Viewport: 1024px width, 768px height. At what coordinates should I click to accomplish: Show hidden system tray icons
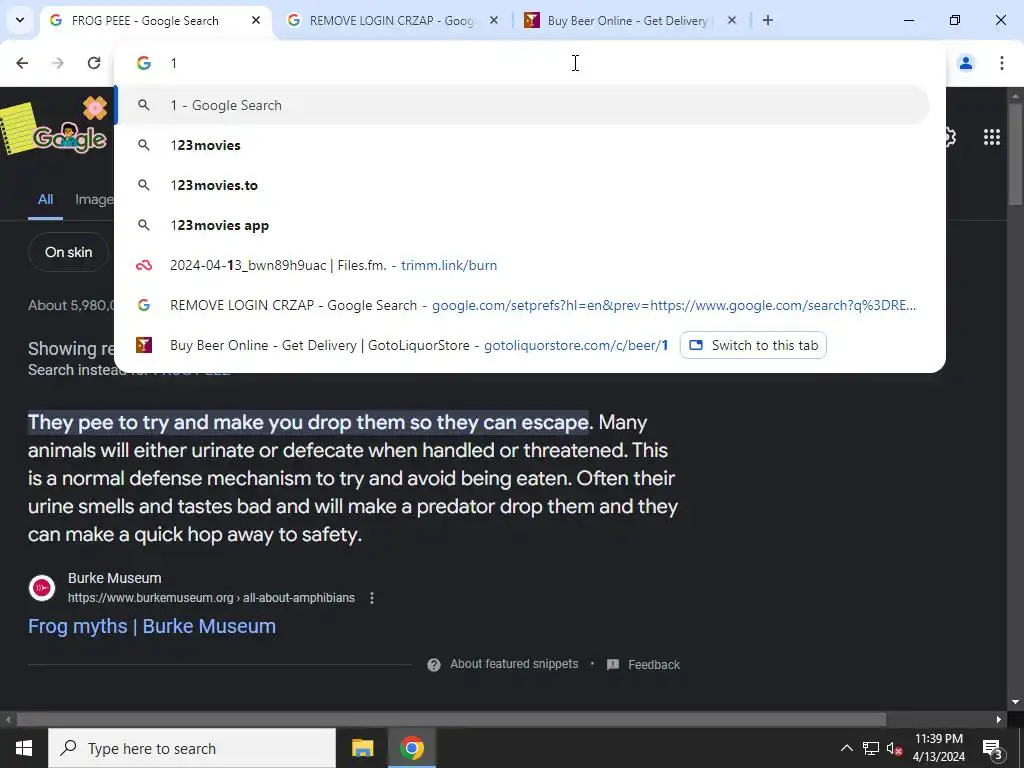(x=846, y=748)
